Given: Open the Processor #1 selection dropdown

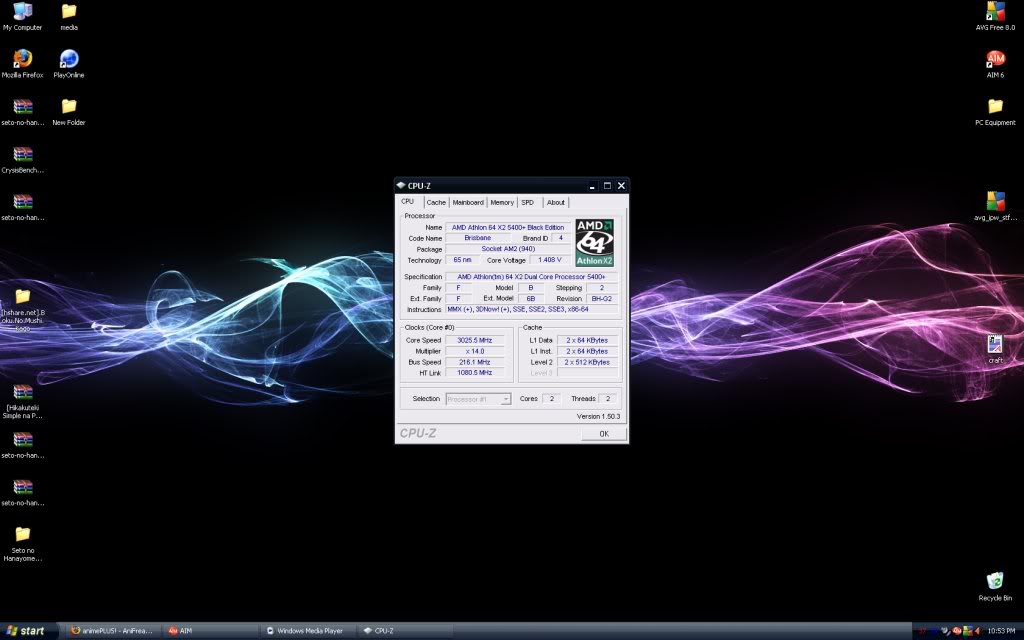Looking at the screenshot, I should point(478,399).
